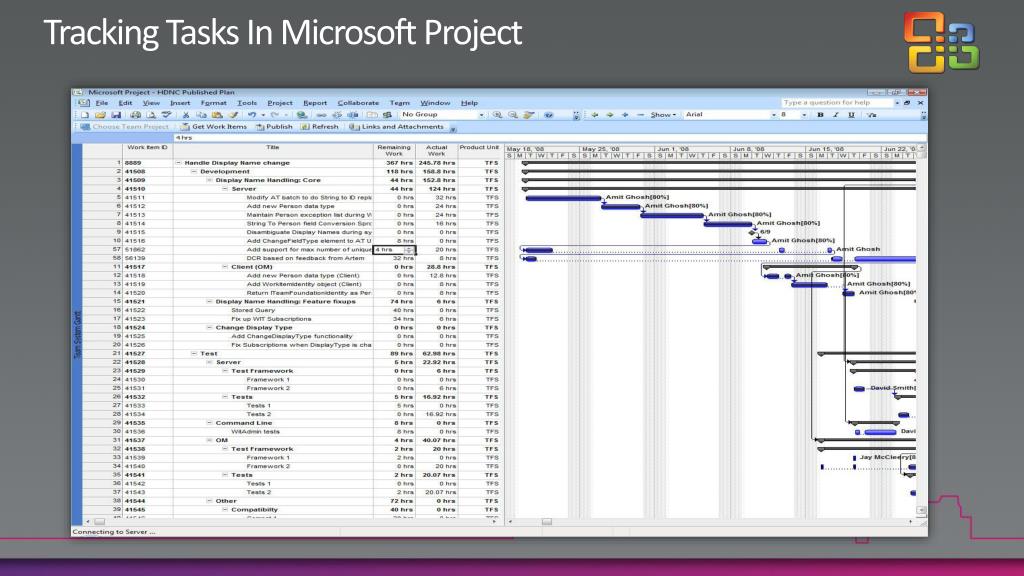The width and height of the screenshot is (1024, 576).
Task: Click the Zoom Out magnifier icon
Action: pyautogui.click(x=513, y=115)
